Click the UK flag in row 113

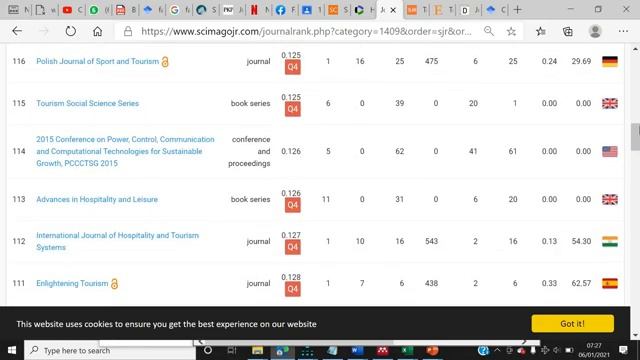610,199
